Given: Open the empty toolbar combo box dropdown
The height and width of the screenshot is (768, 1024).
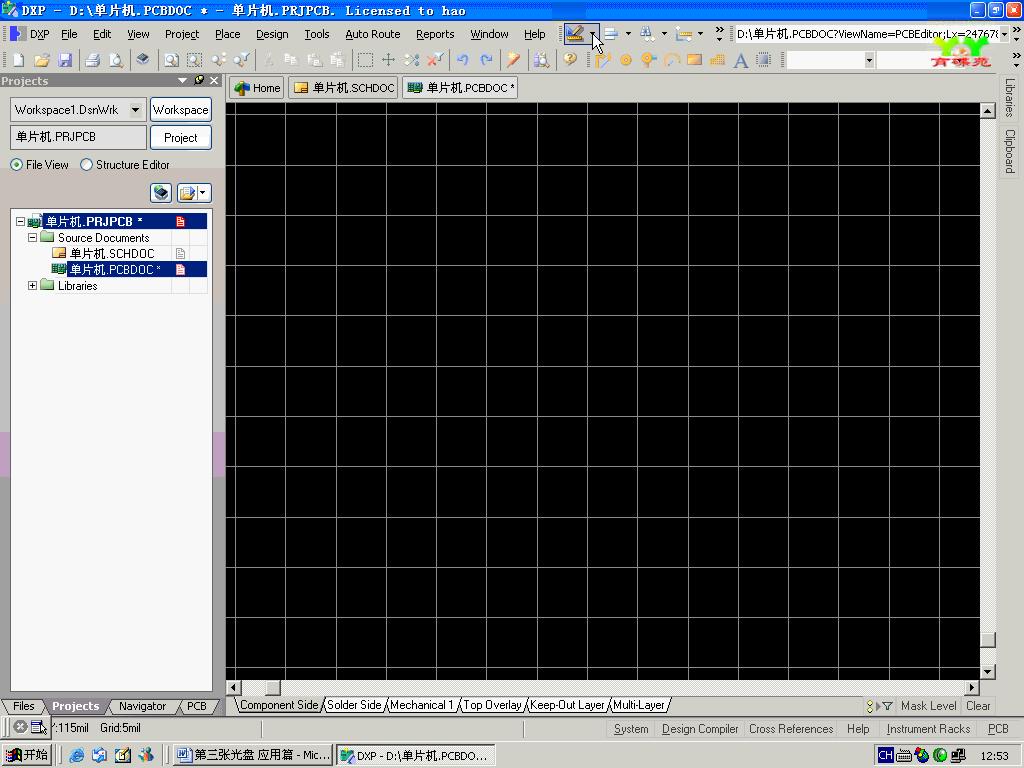Looking at the screenshot, I should click(869, 60).
